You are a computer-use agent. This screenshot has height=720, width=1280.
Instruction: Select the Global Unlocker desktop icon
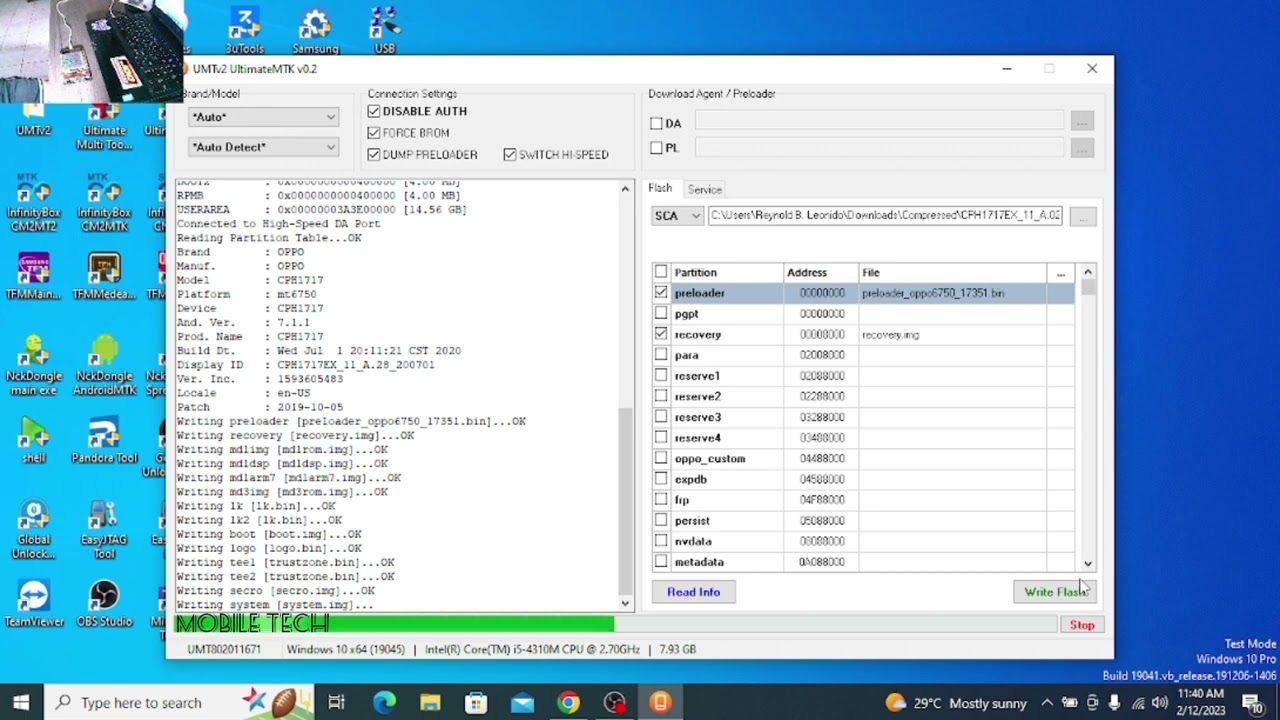tap(33, 530)
